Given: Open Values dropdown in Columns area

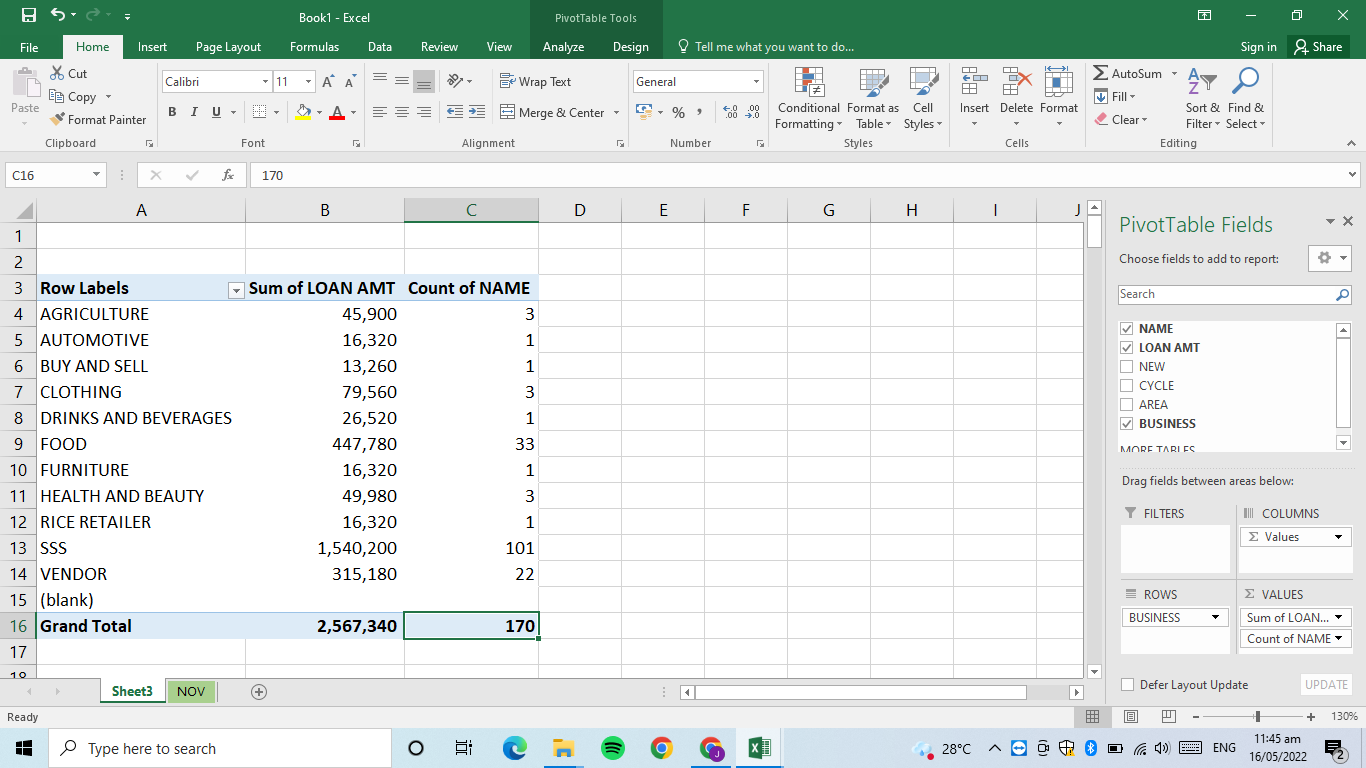Looking at the screenshot, I should pos(1338,537).
